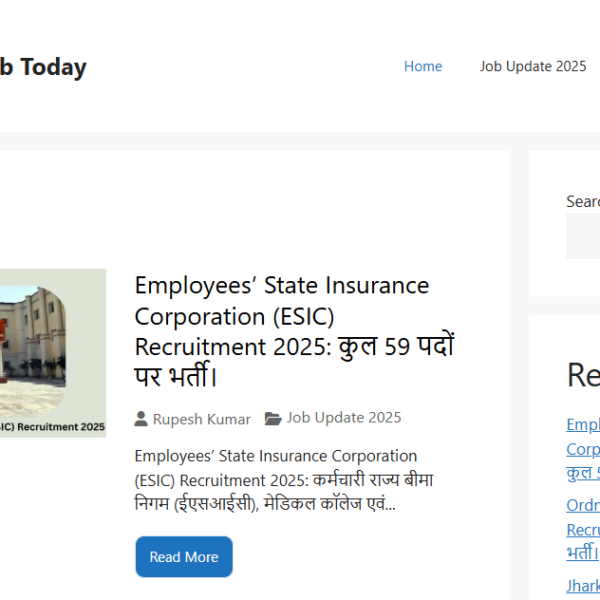Click the sidebar search input field
This screenshot has width=600, height=600.
click(x=583, y=236)
